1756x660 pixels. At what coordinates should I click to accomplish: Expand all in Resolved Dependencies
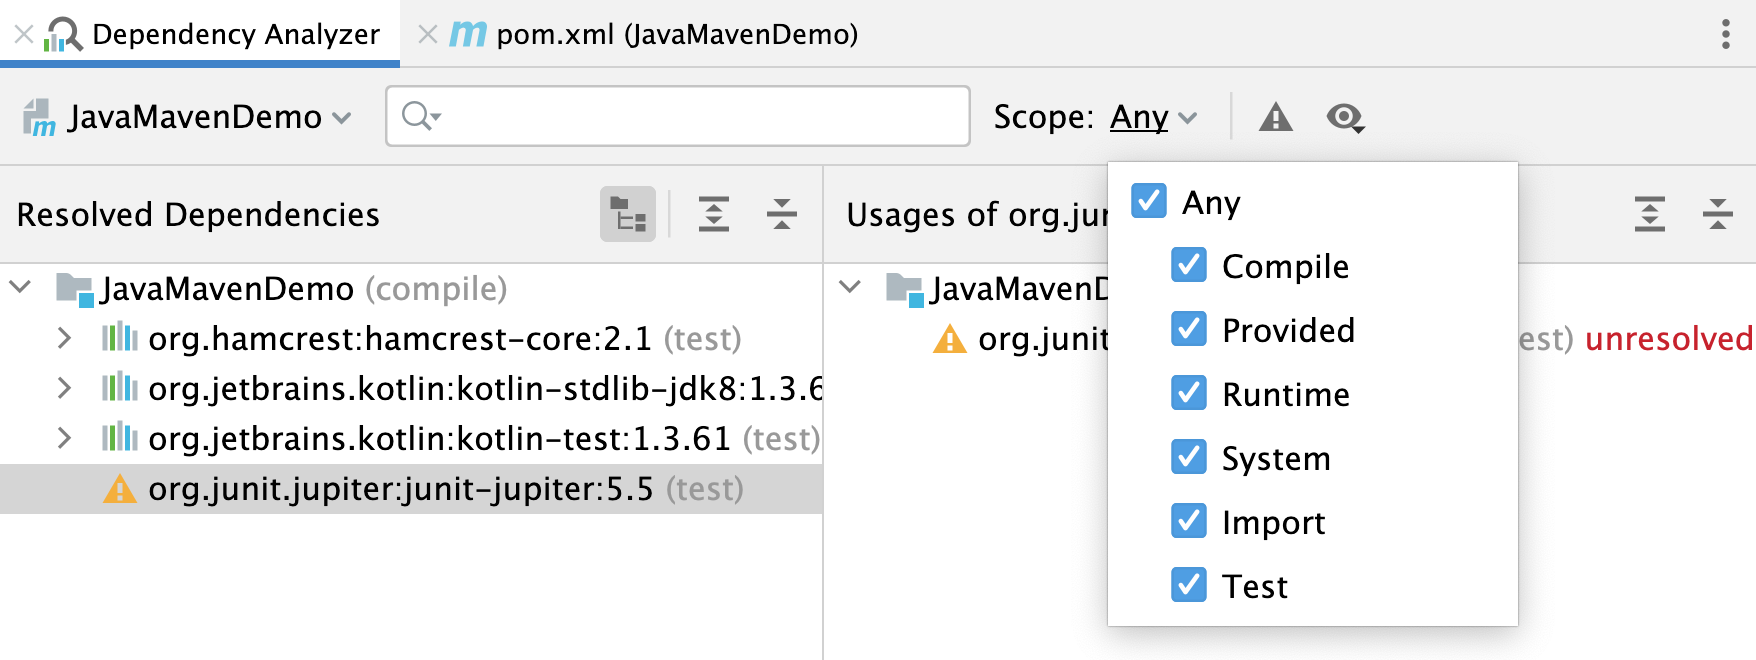point(713,214)
